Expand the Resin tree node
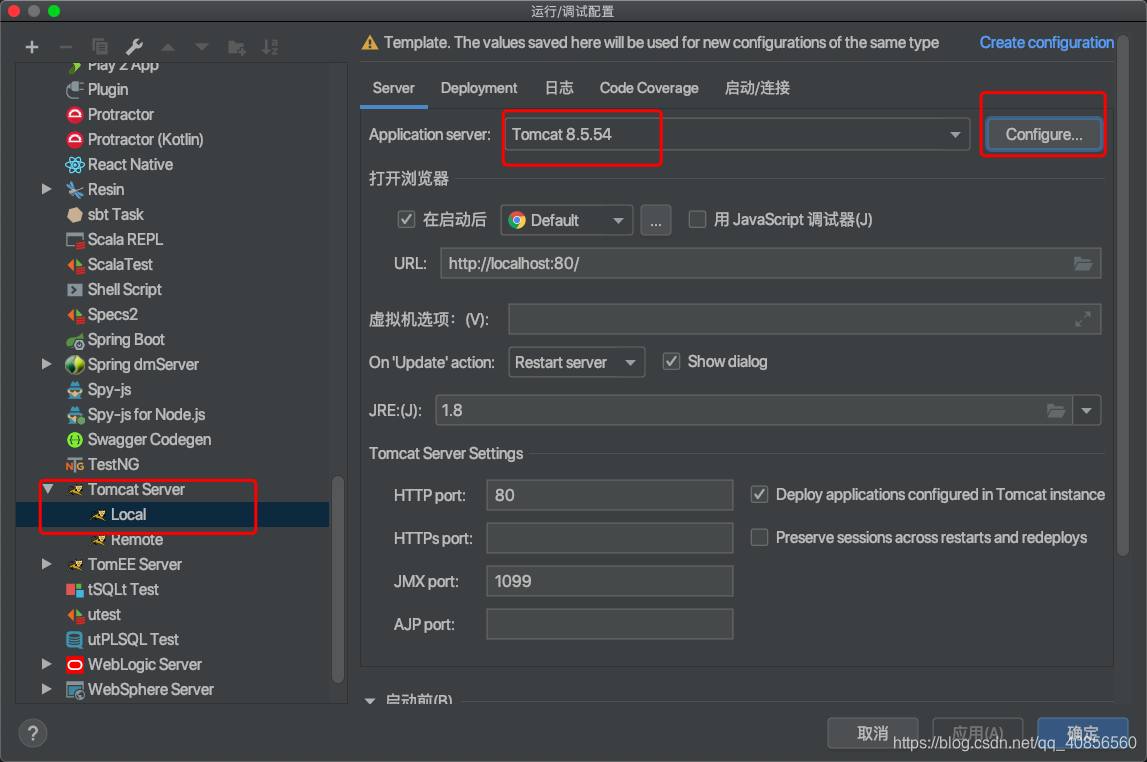The height and width of the screenshot is (762, 1147). coord(47,189)
